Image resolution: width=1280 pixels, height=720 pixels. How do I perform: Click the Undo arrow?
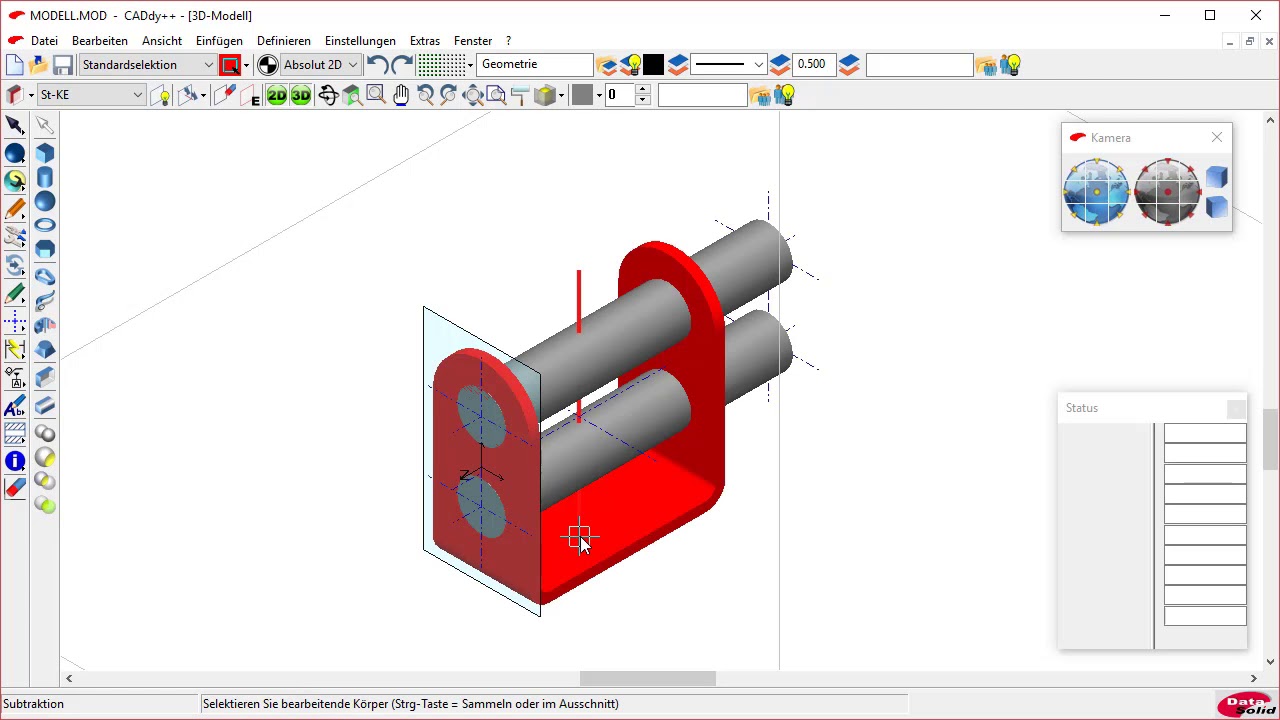[x=377, y=65]
